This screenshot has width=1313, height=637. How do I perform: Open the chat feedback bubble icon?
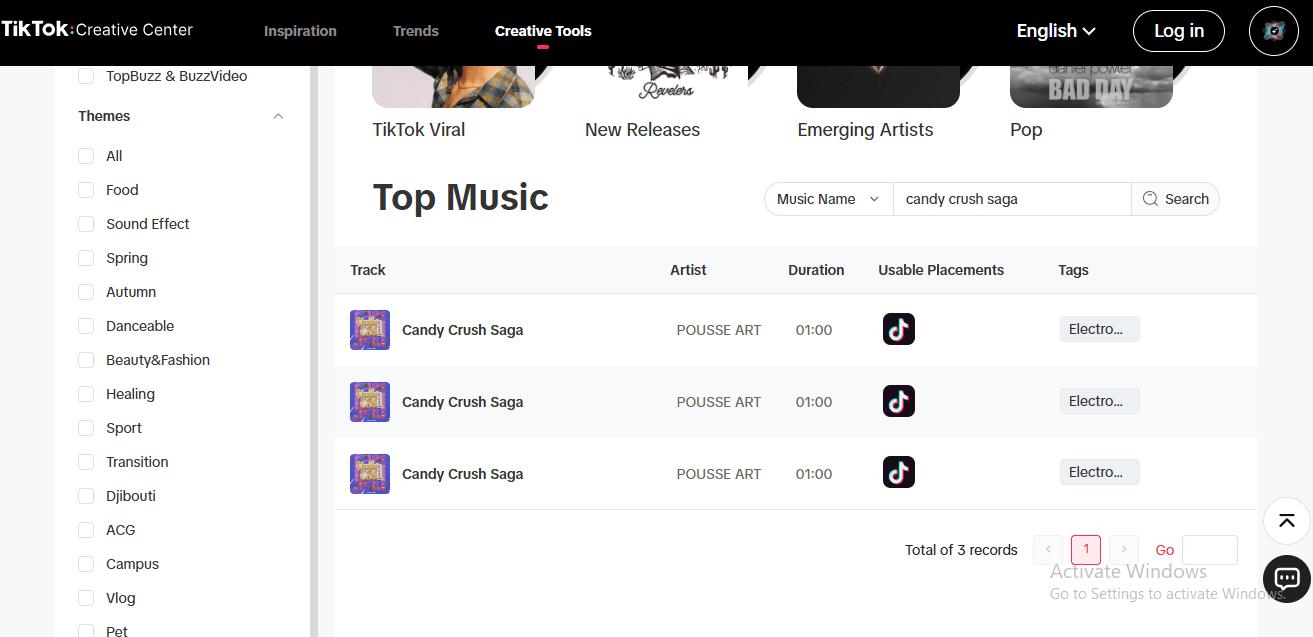(1286, 578)
